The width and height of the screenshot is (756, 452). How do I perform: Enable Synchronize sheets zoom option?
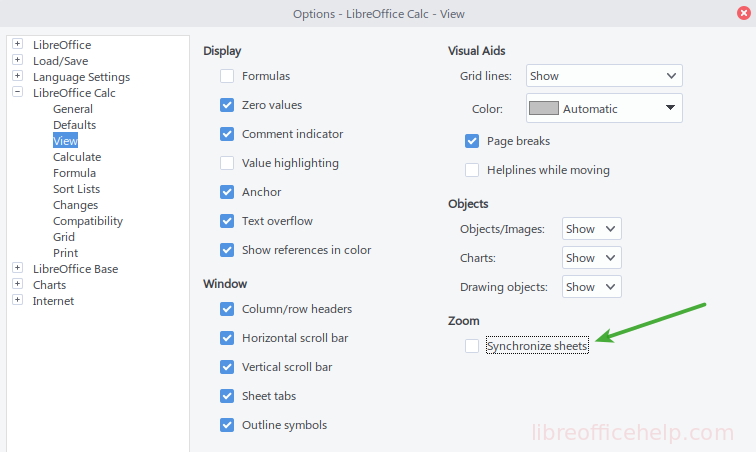coord(472,346)
